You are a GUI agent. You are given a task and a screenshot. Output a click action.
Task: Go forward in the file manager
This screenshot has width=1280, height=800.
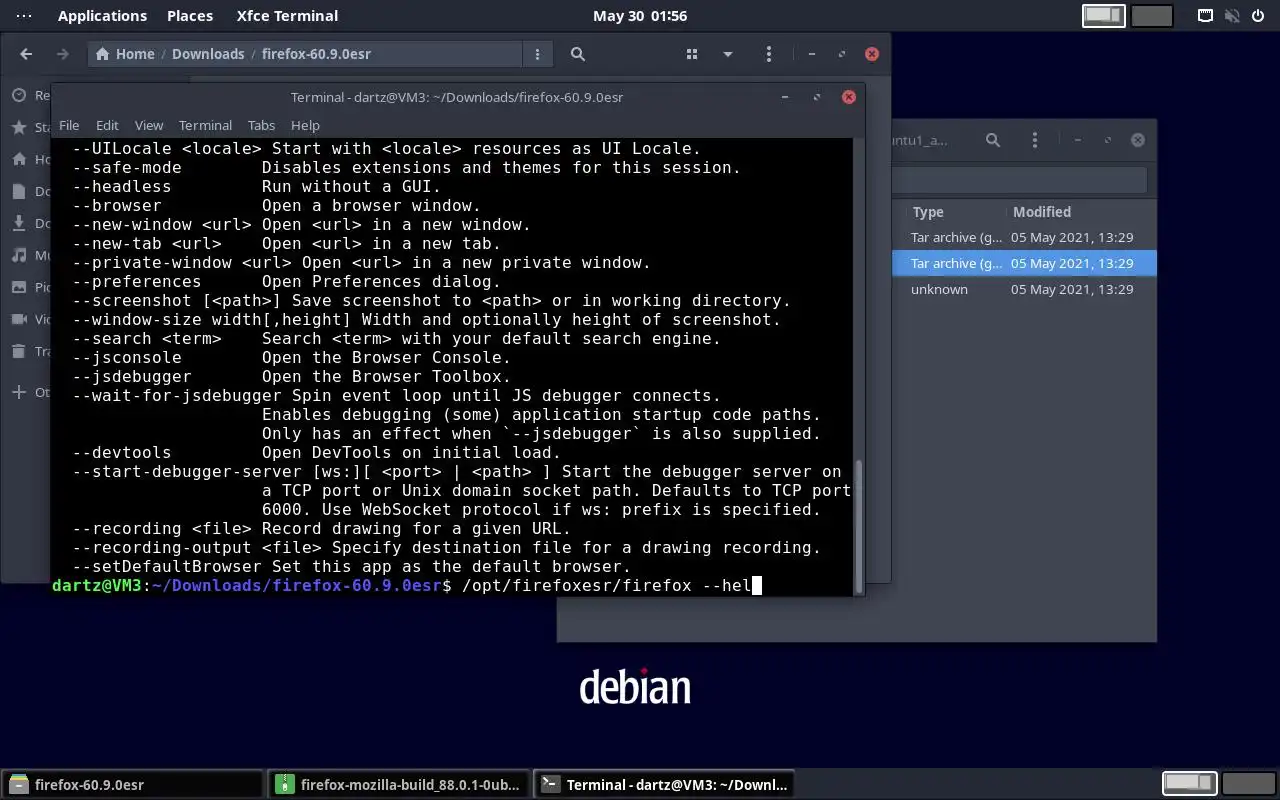pos(62,54)
